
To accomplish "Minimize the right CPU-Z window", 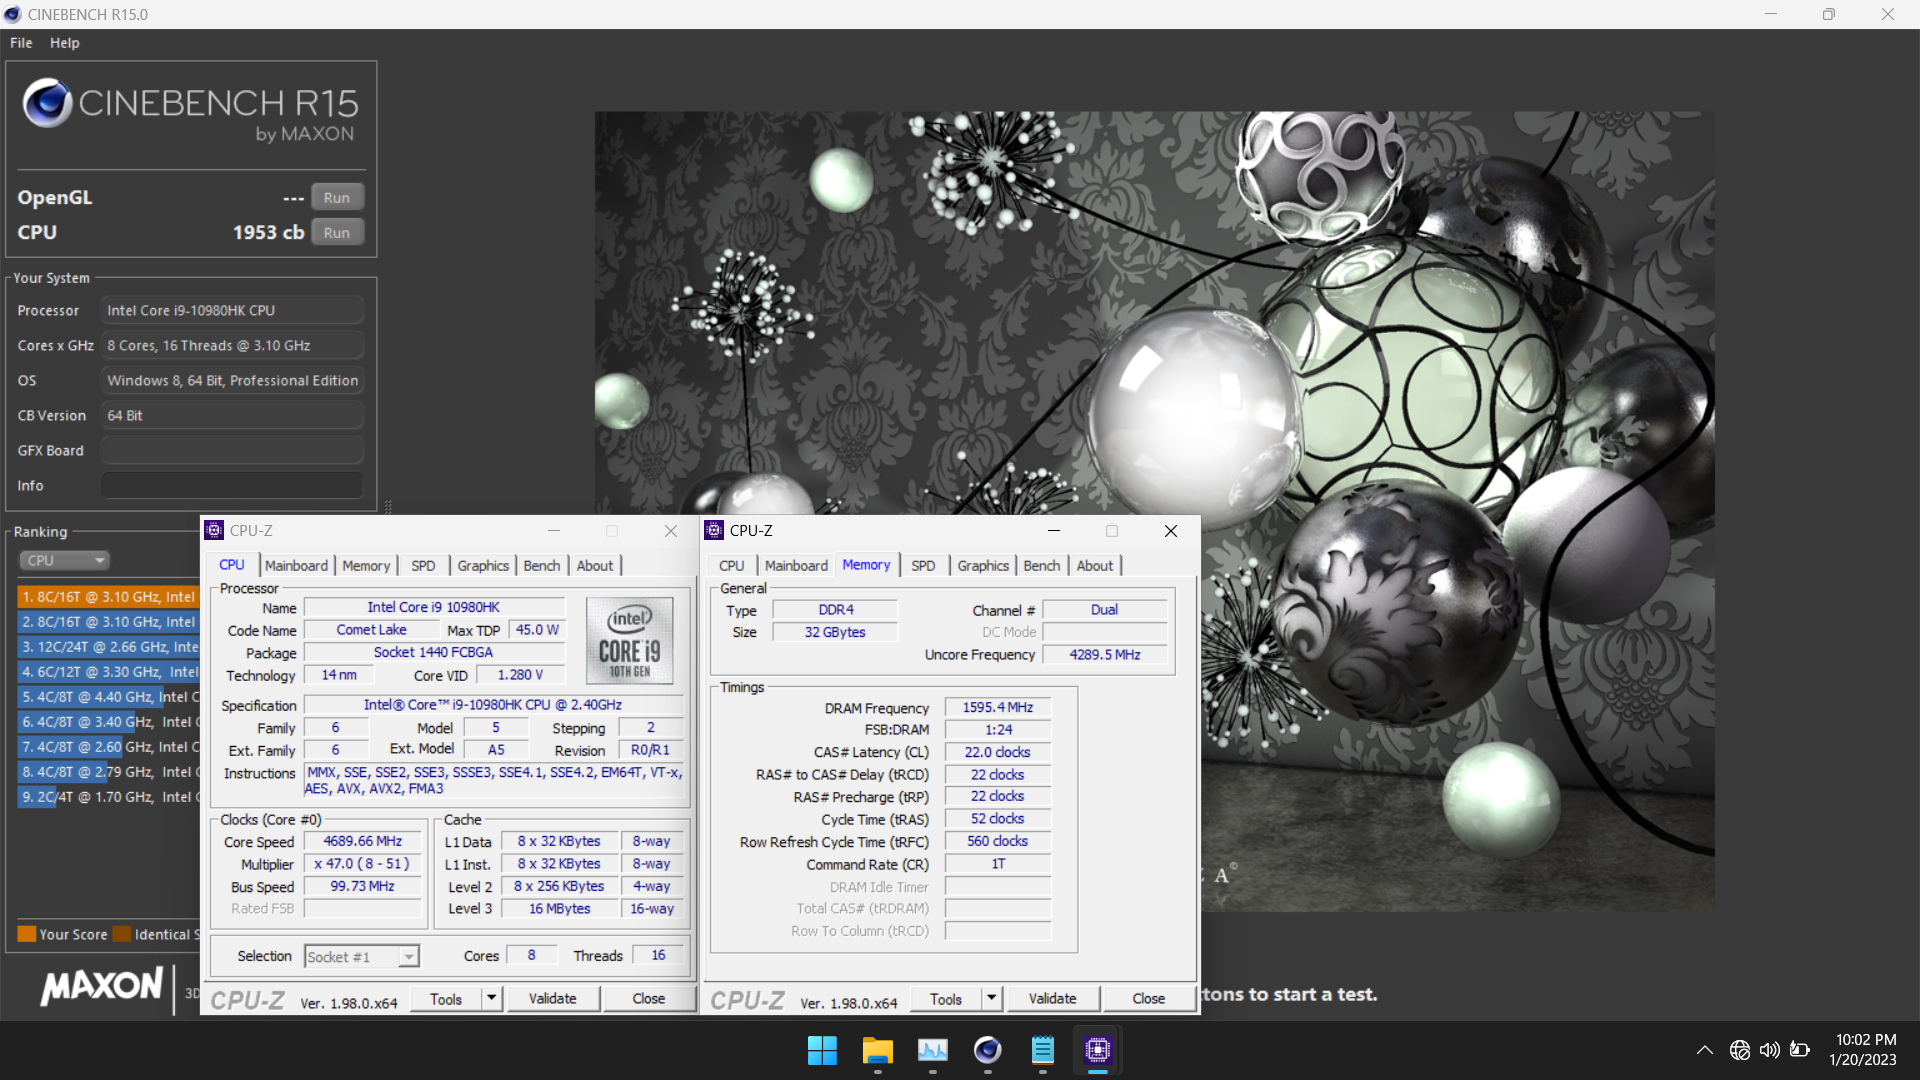I will (1053, 531).
